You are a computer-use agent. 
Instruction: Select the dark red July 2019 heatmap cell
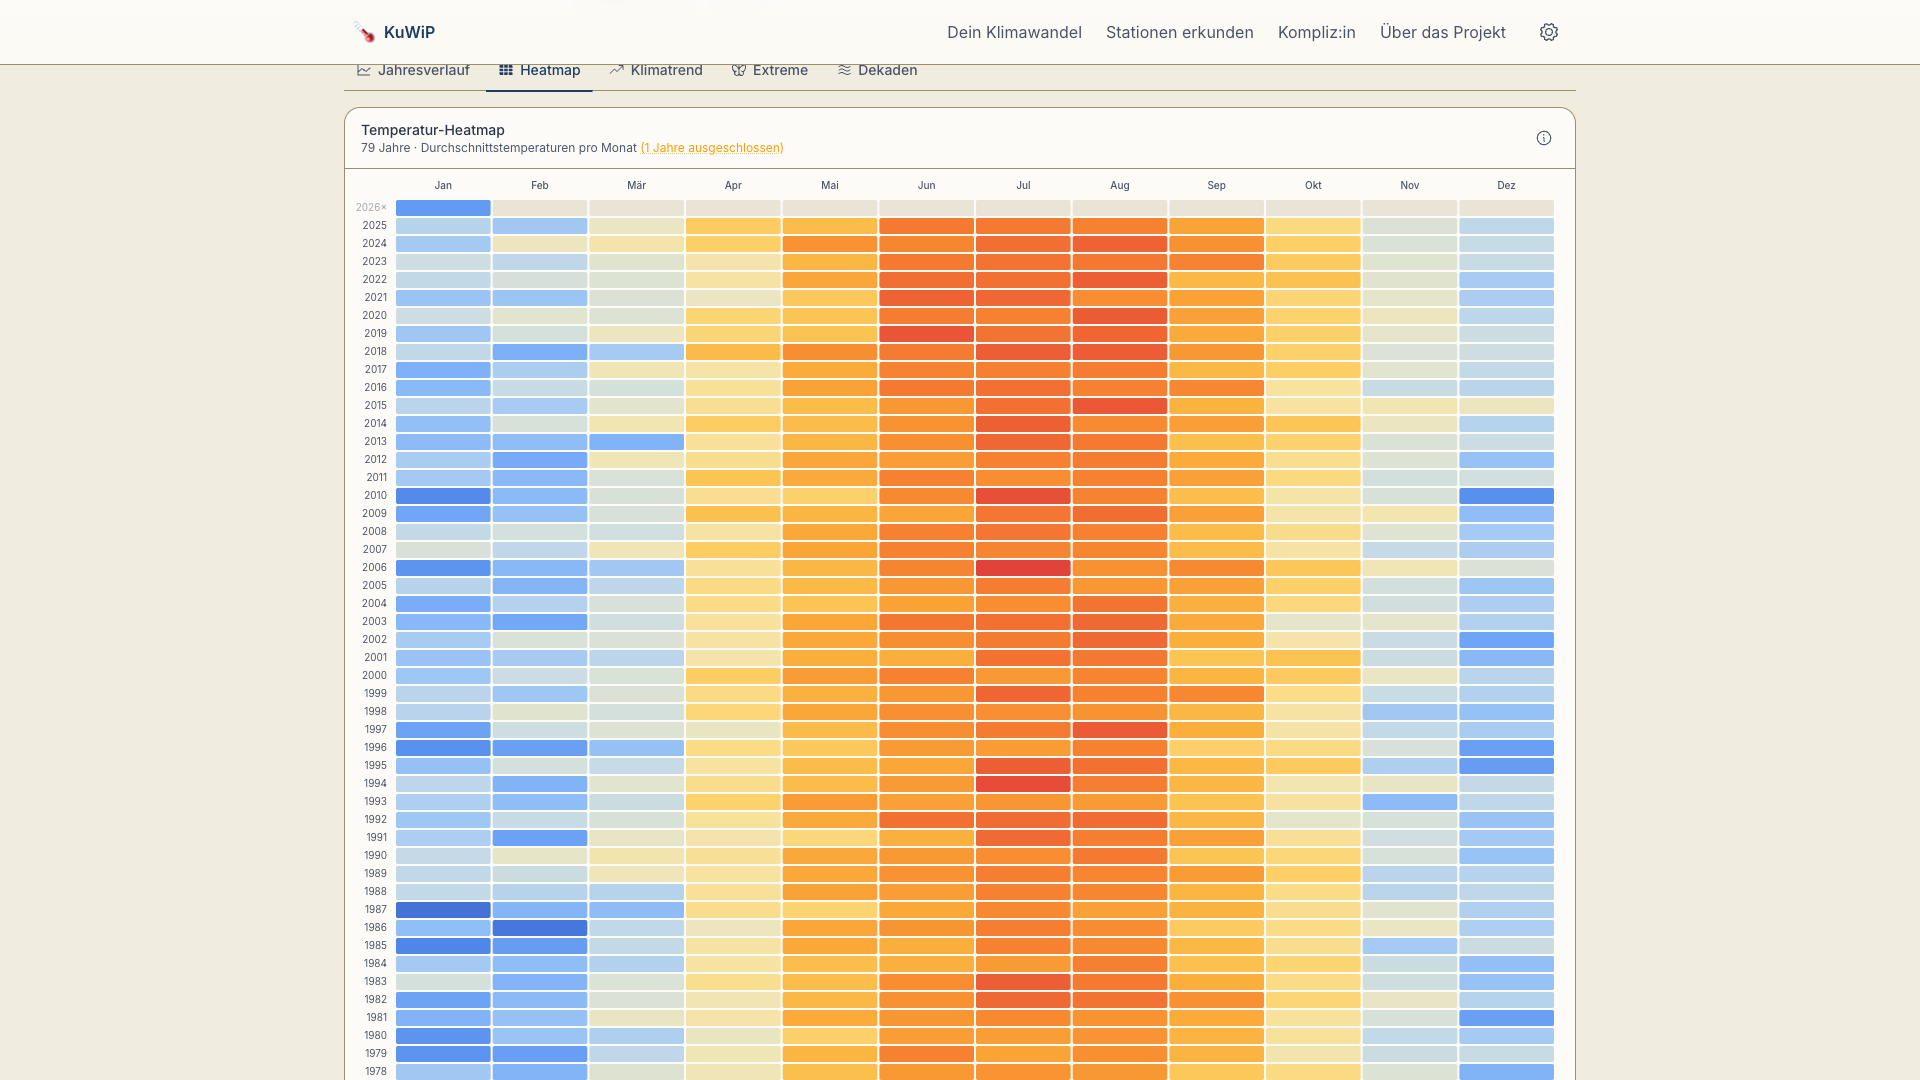pyautogui.click(x=1023, y=333)
